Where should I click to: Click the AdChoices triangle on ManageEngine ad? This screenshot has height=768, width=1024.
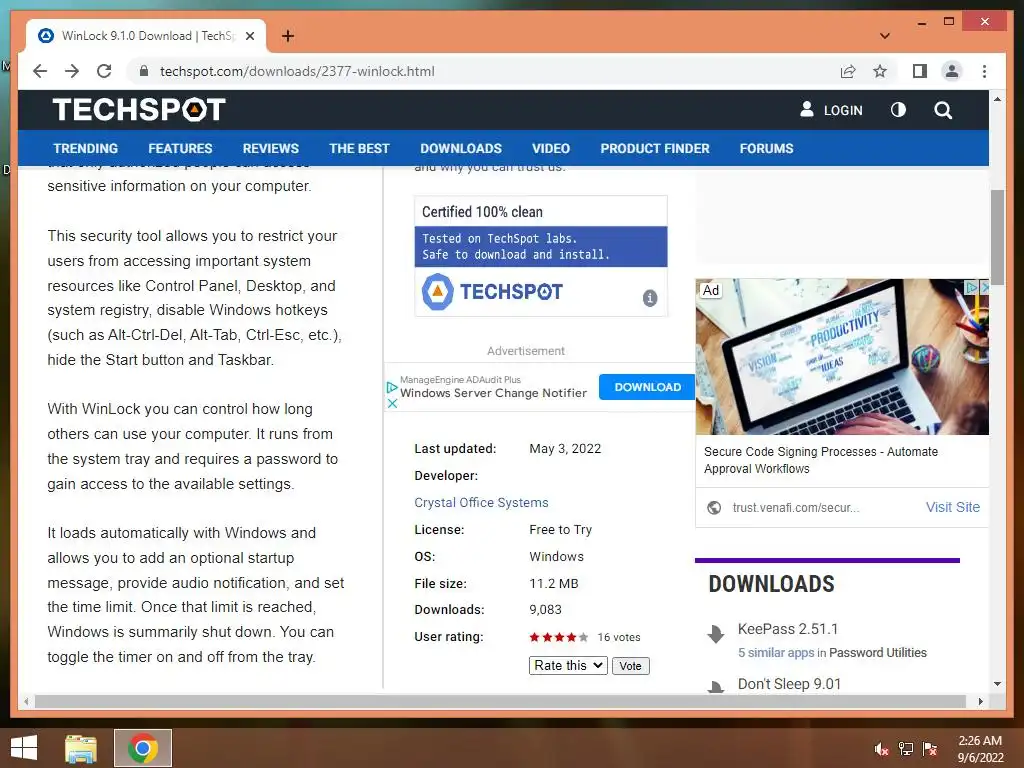pyautogui.click(x=392, y=387)
